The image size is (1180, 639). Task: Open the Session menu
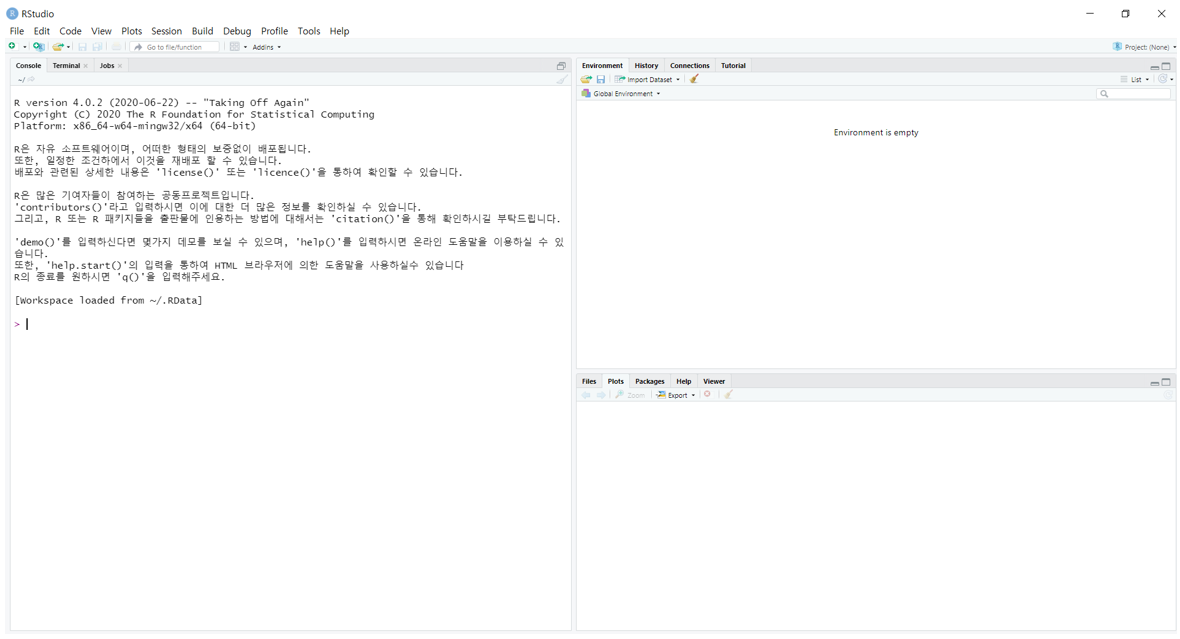(x=166, y=30)
